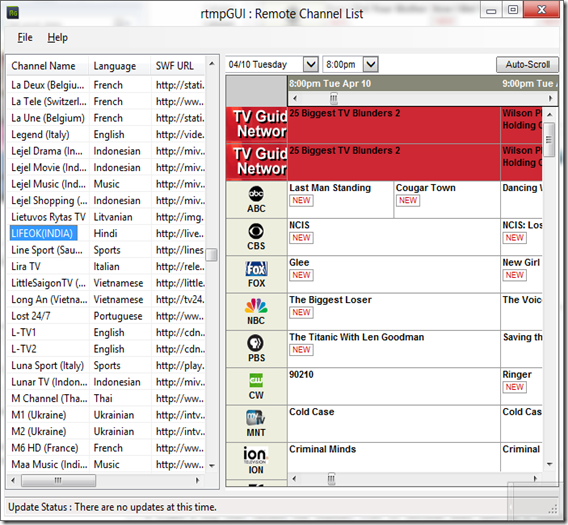Screen dimensions: 568x525
Task: Click TV guide vertical scroll down arrow
Action: pos(550,464)
